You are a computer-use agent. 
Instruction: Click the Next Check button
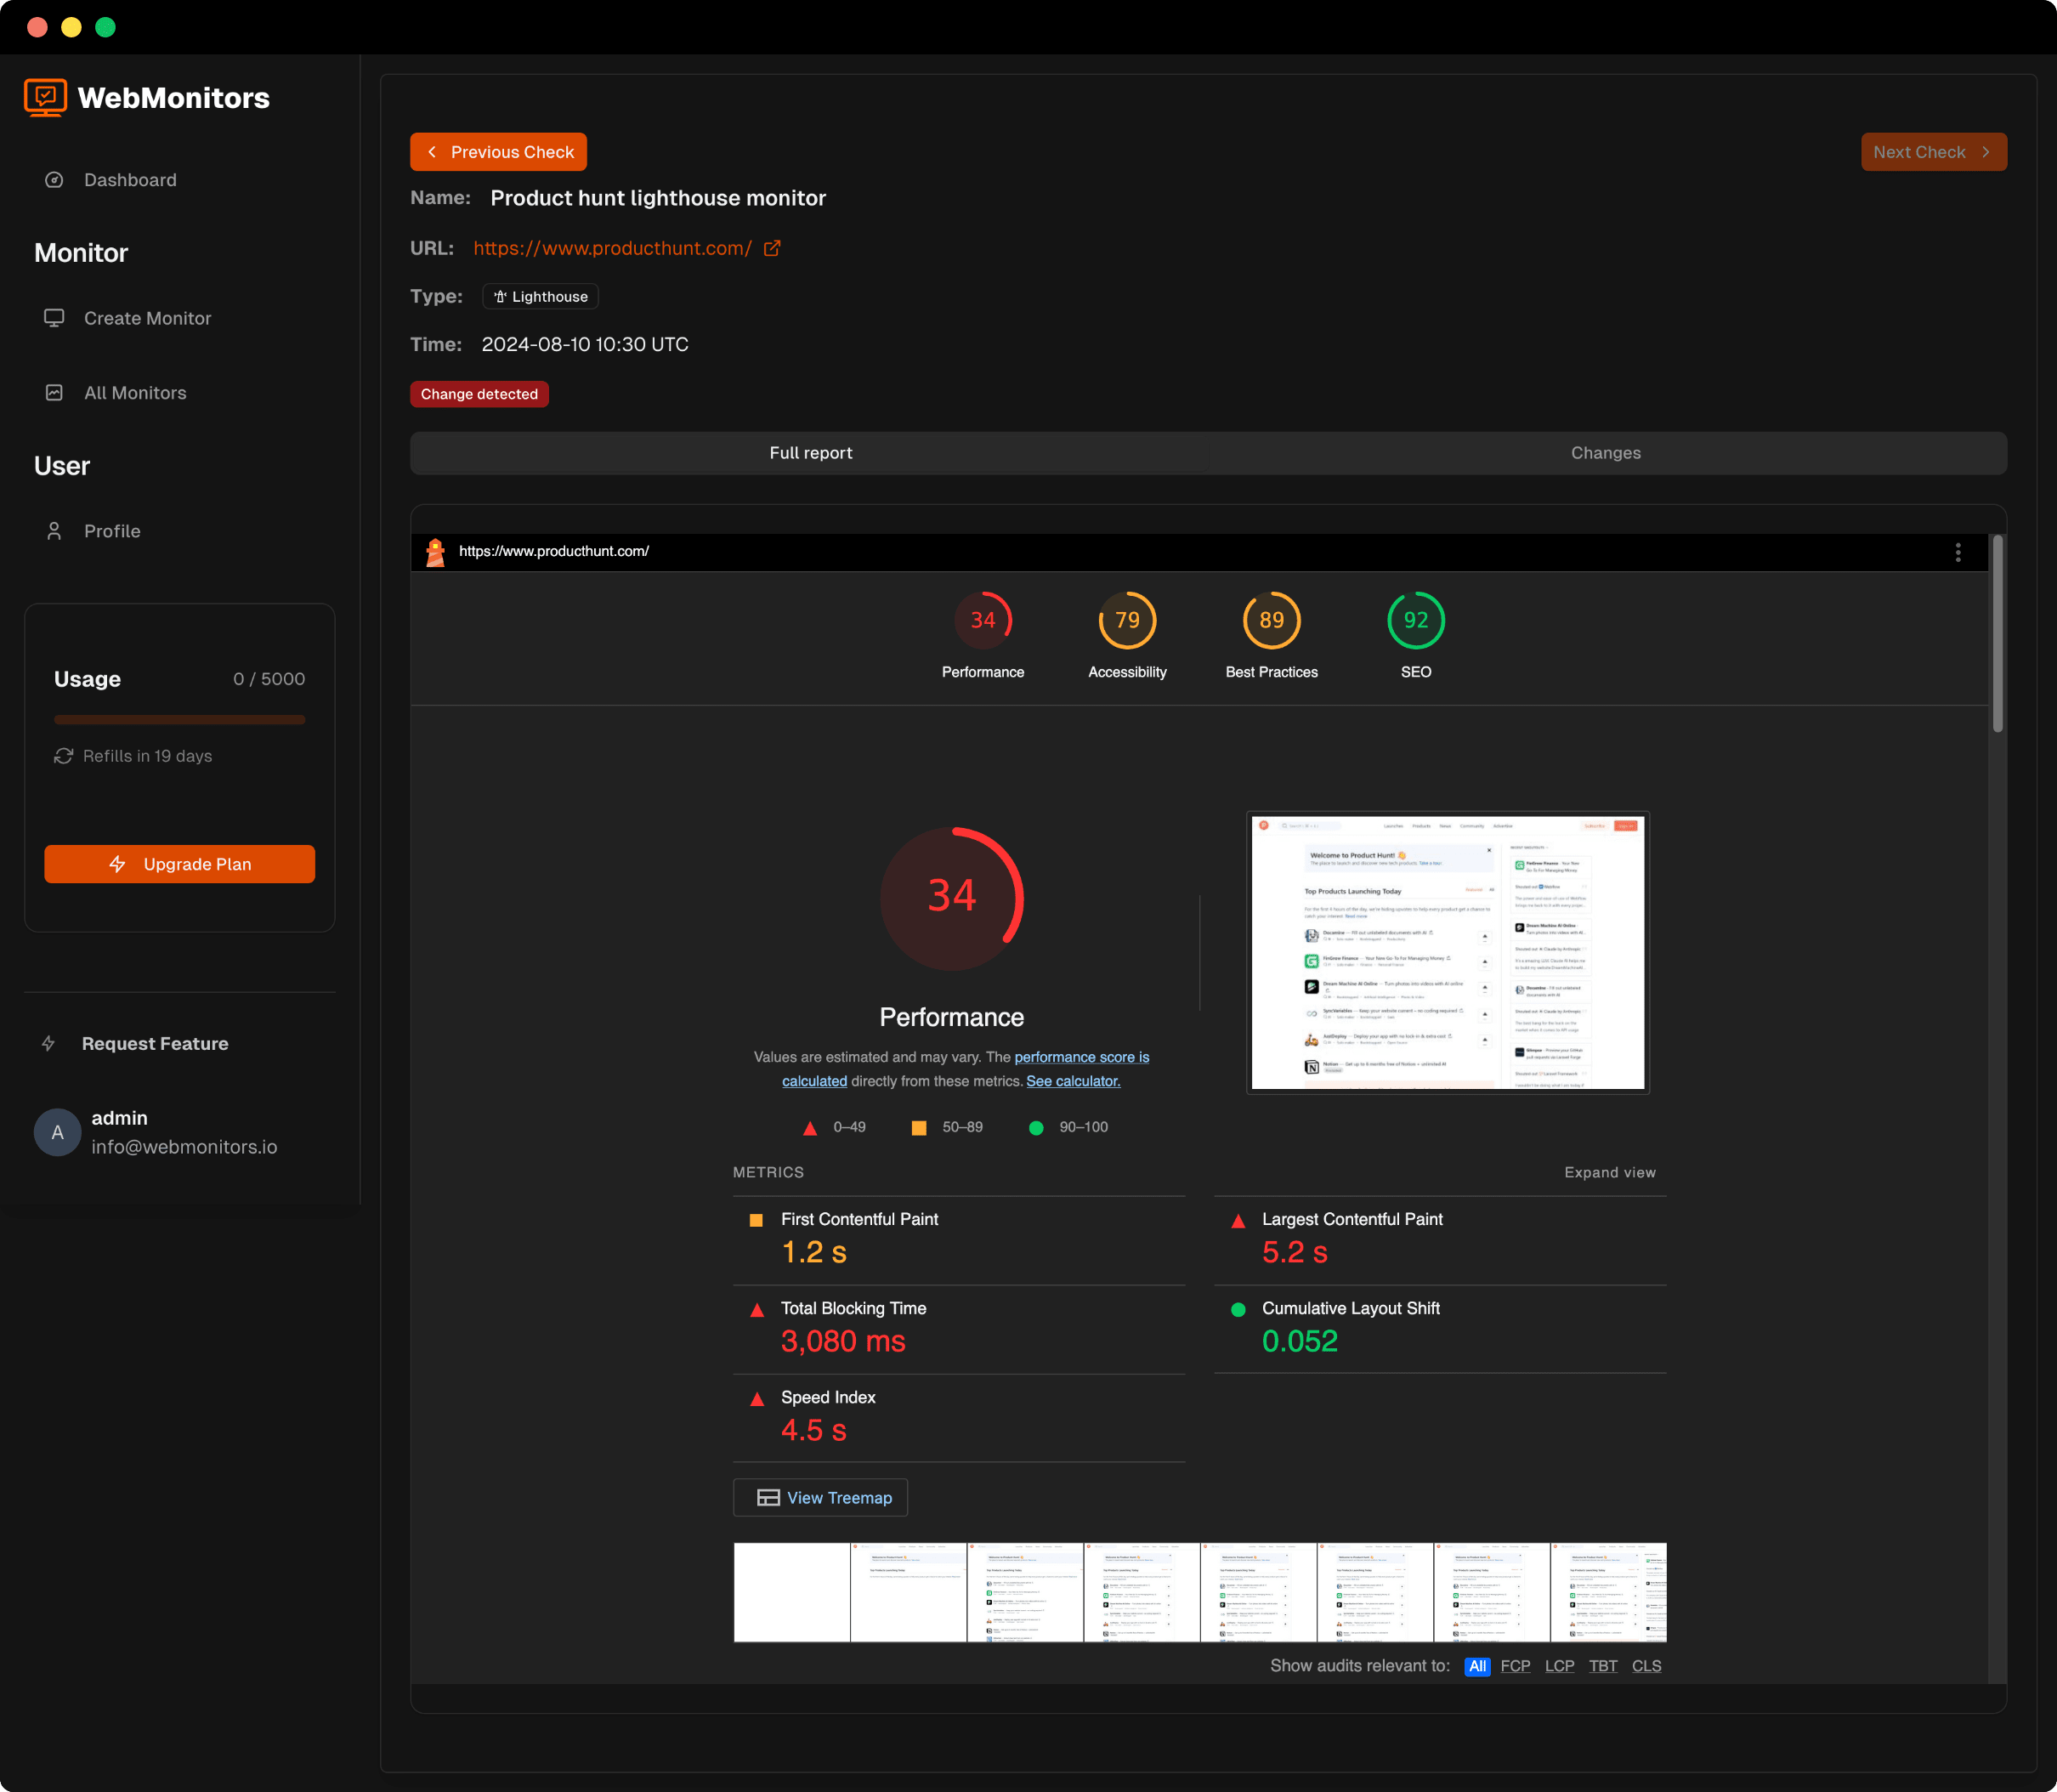[x=1933, y=151]
